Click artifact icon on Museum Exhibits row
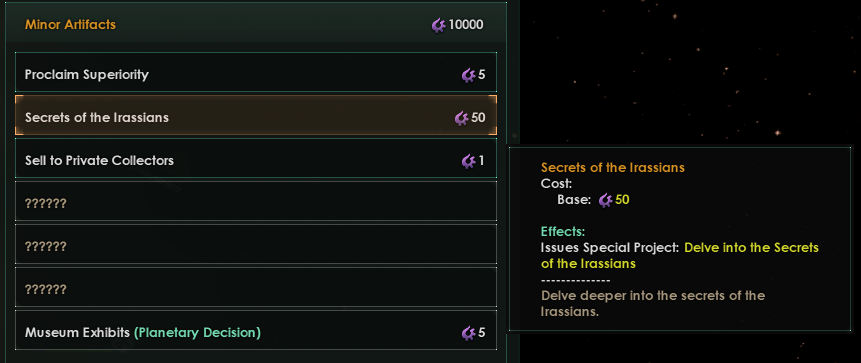Screen dimensions: 861x363 click(468, 332)
